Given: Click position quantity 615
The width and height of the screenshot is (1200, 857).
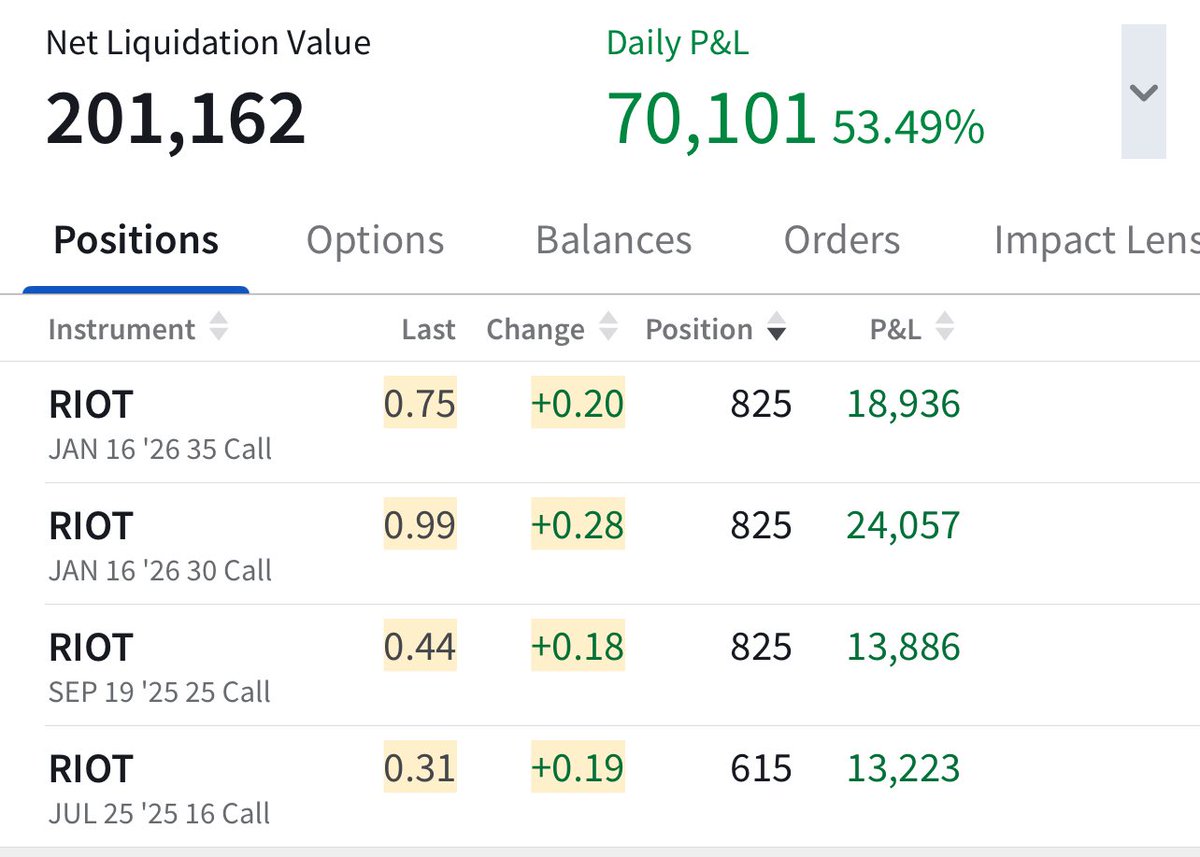Looking at the screenshot, I should tap(760, 768).
